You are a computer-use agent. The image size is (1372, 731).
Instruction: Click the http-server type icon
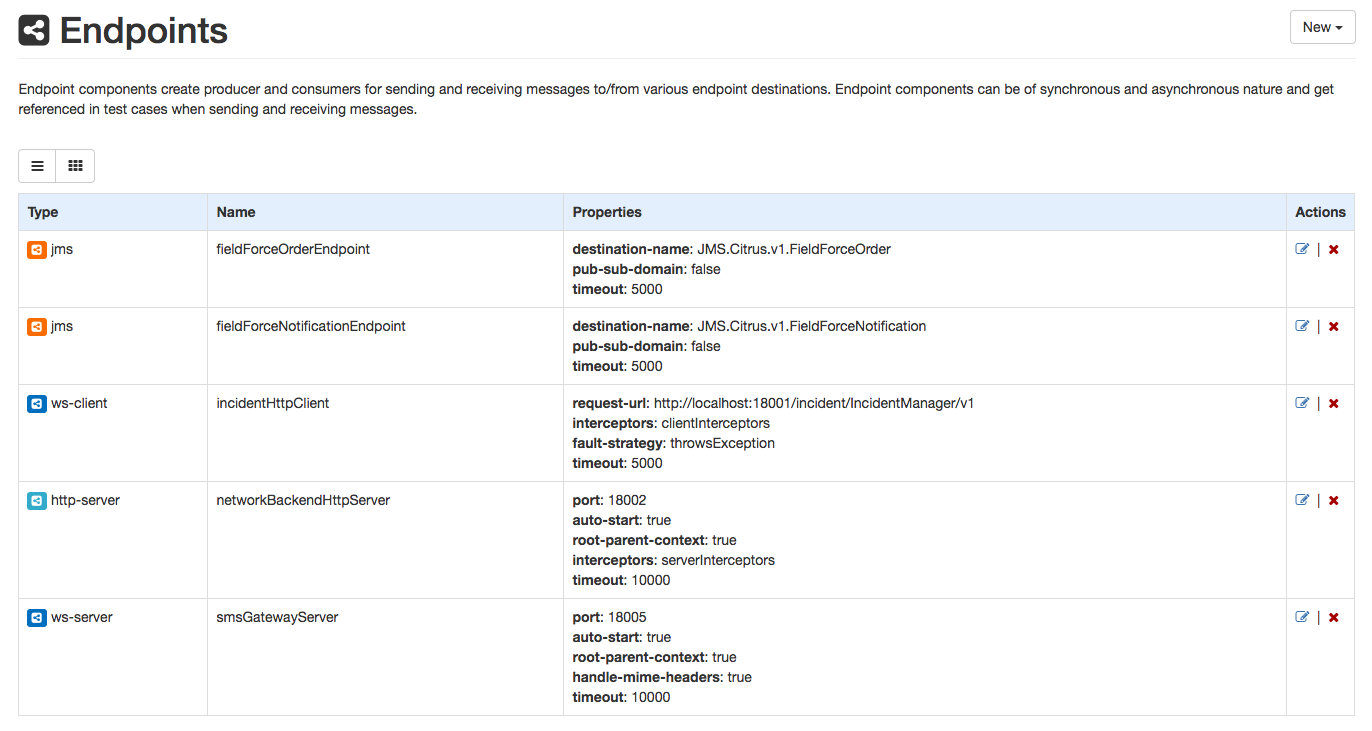click(36, 501)
